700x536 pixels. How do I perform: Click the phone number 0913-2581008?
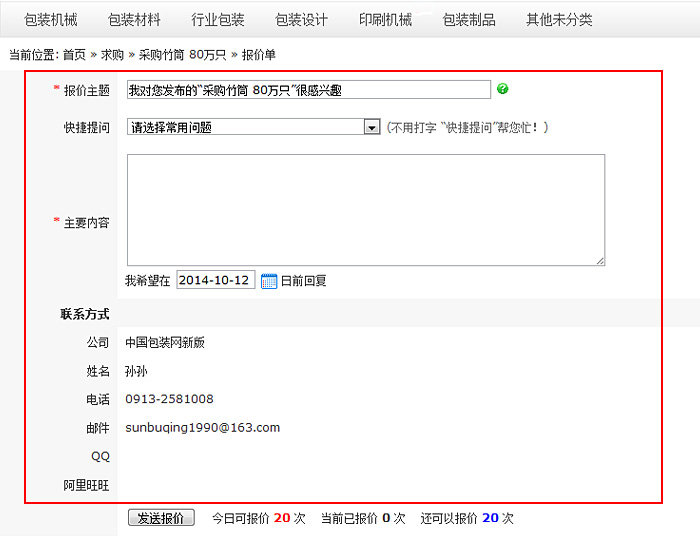(x=169, y=399)
